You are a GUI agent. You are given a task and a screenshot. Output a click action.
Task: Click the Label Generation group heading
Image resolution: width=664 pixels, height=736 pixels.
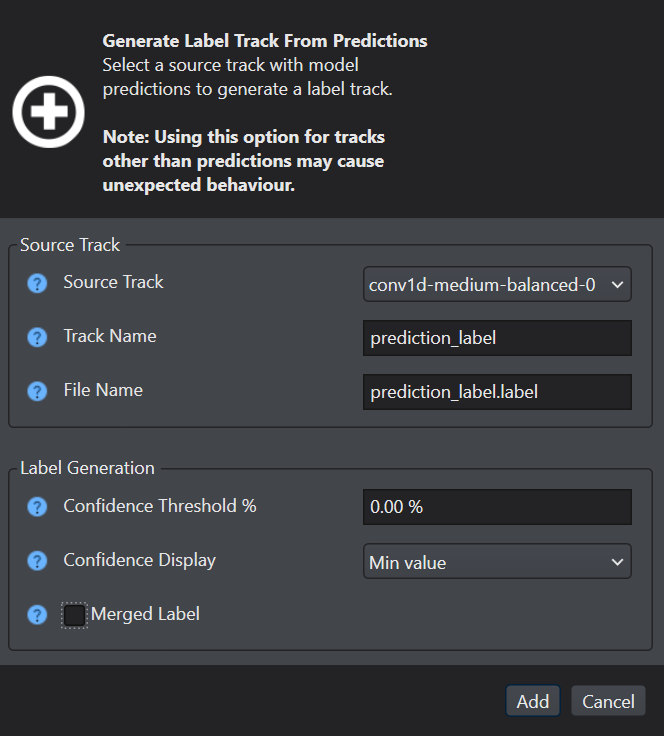[87, 468]
